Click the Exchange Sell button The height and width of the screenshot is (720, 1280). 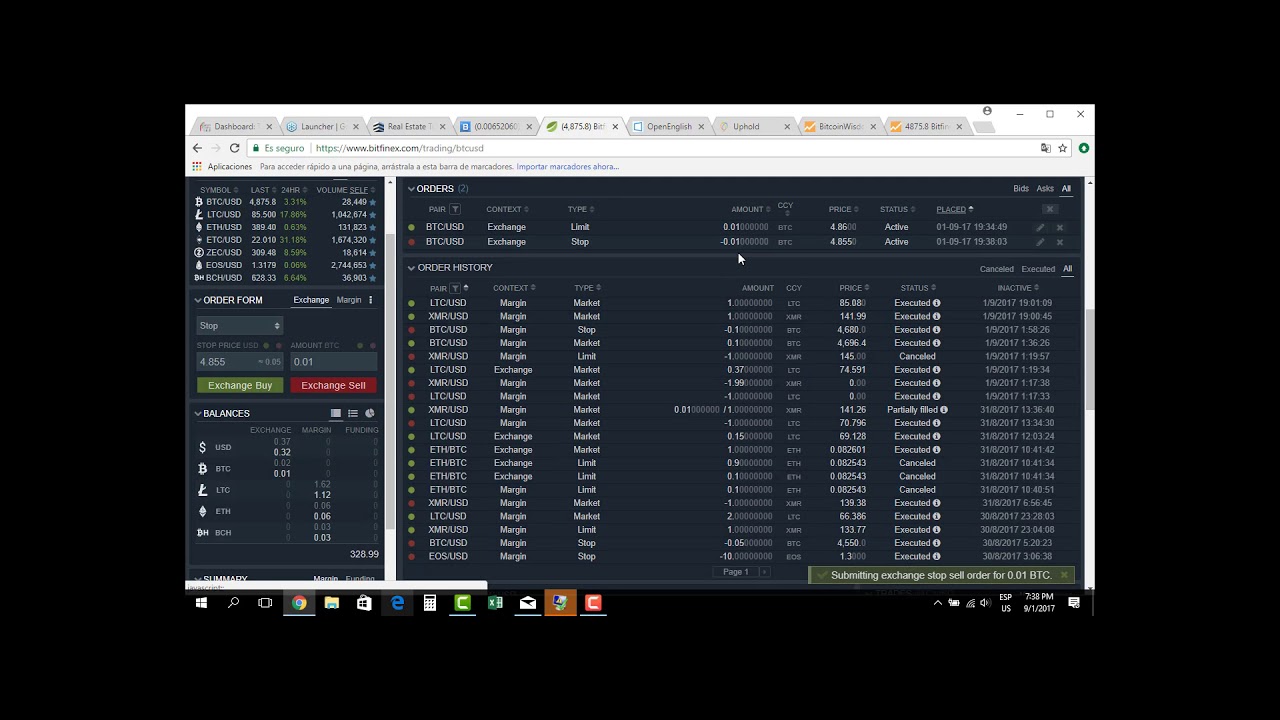tap(333, 385)
